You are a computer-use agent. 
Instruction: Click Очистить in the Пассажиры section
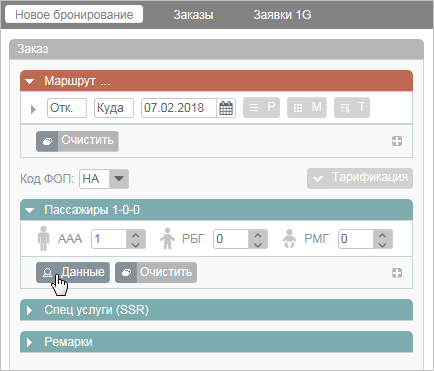[x=156, y=272]
